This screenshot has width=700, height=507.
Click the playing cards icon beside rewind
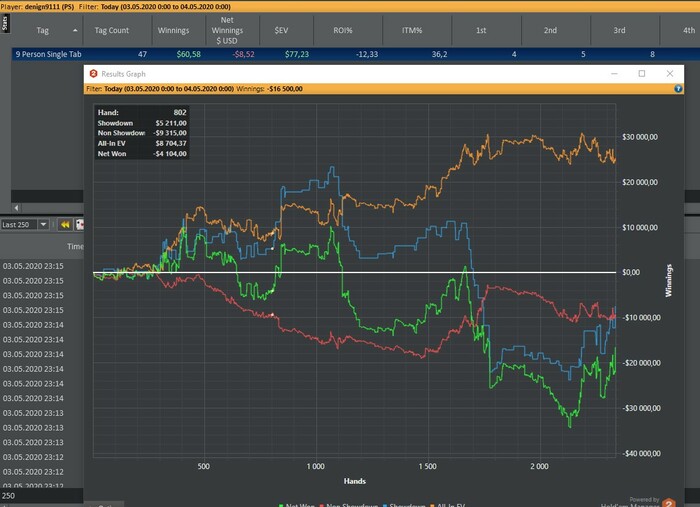80,224
